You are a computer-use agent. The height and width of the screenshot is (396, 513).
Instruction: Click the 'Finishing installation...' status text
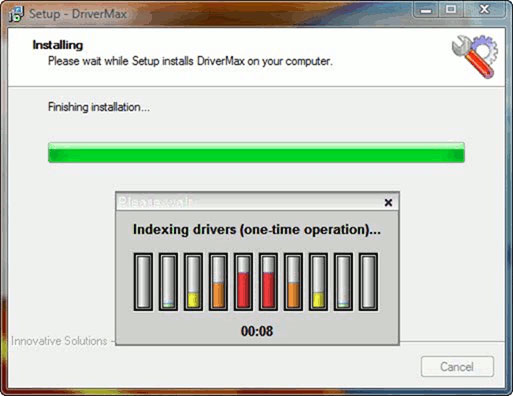click(99, 107)
